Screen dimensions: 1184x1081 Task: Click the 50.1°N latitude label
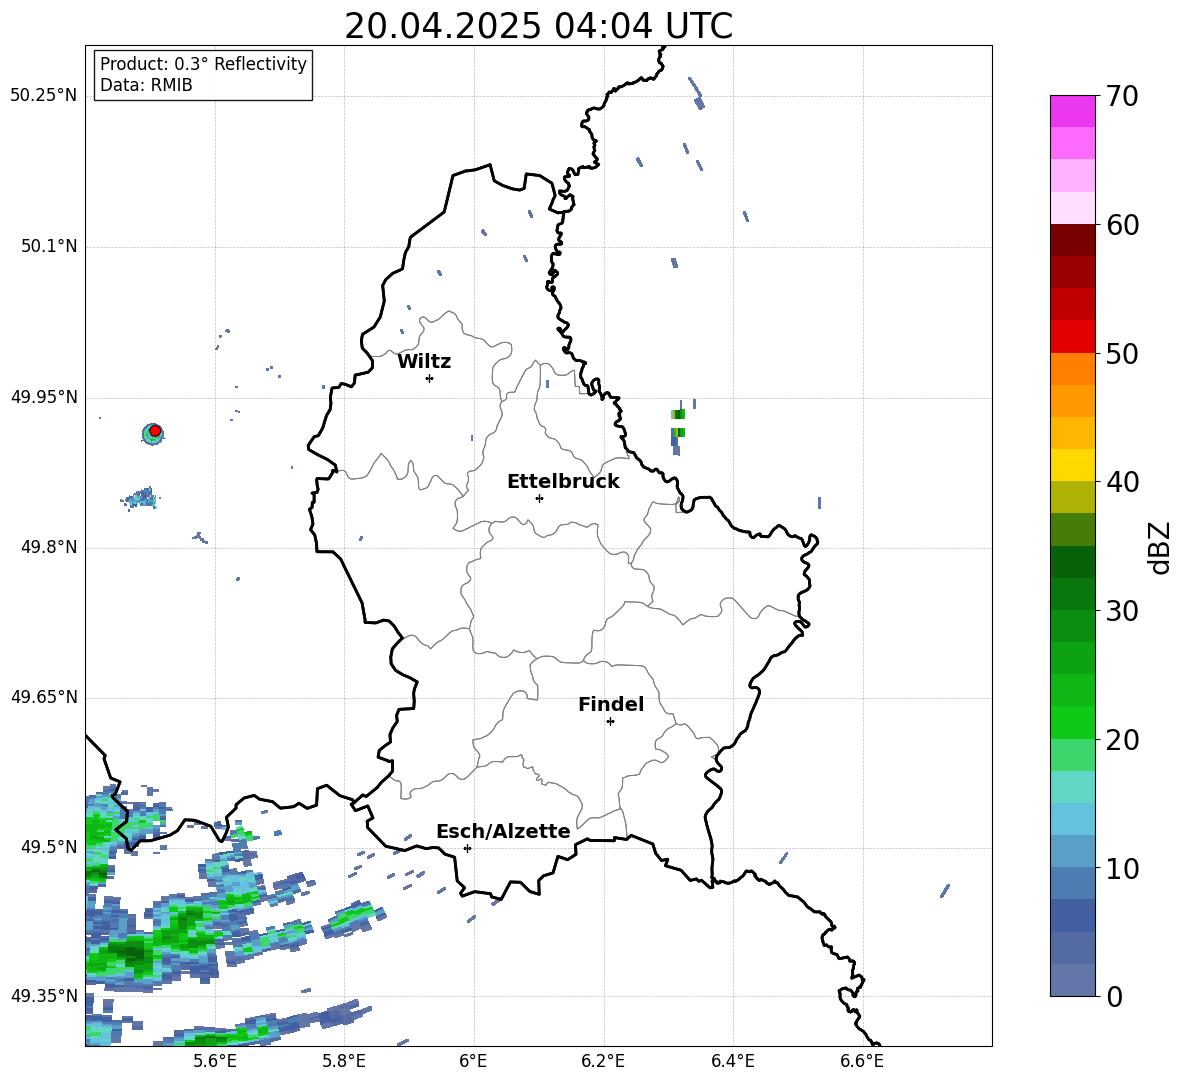click(x=49, y=247)
